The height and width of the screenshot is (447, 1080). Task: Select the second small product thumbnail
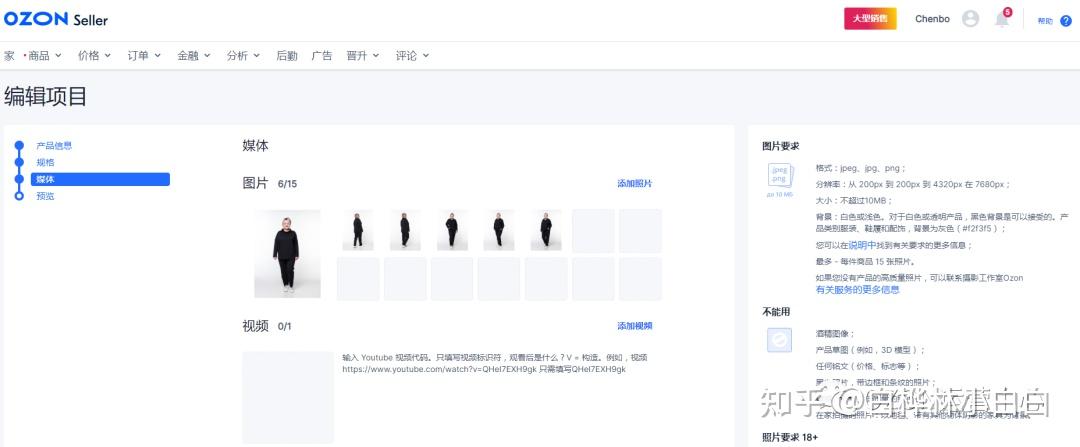[405, 230]
